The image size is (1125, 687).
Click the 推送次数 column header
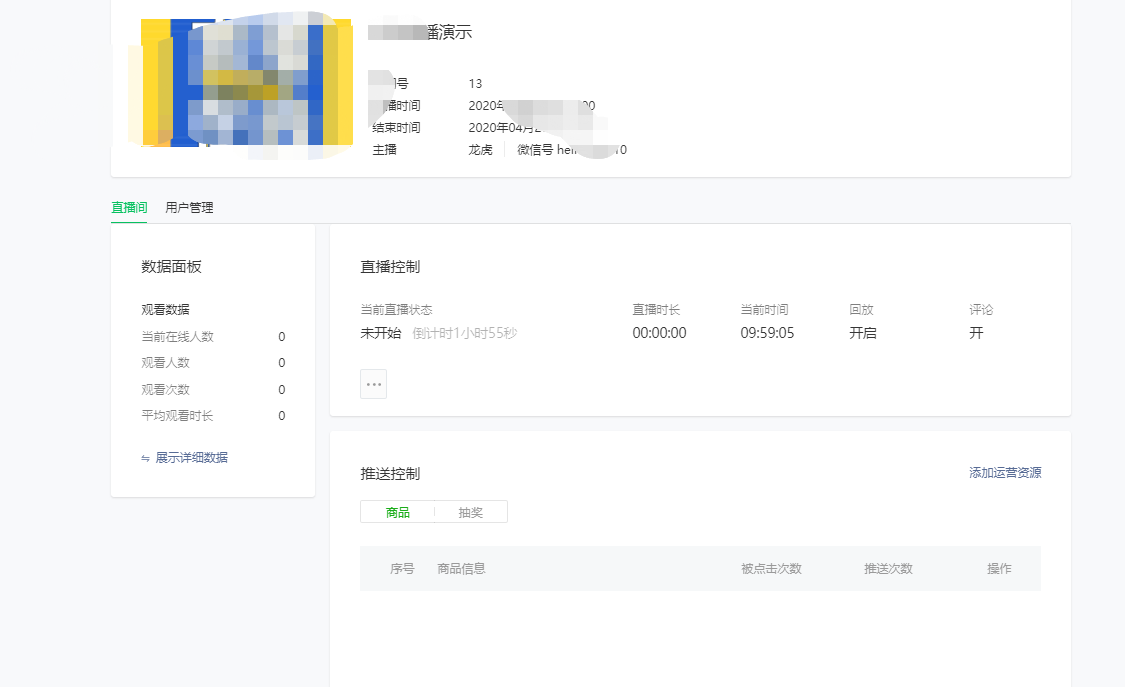click(888, 569)
